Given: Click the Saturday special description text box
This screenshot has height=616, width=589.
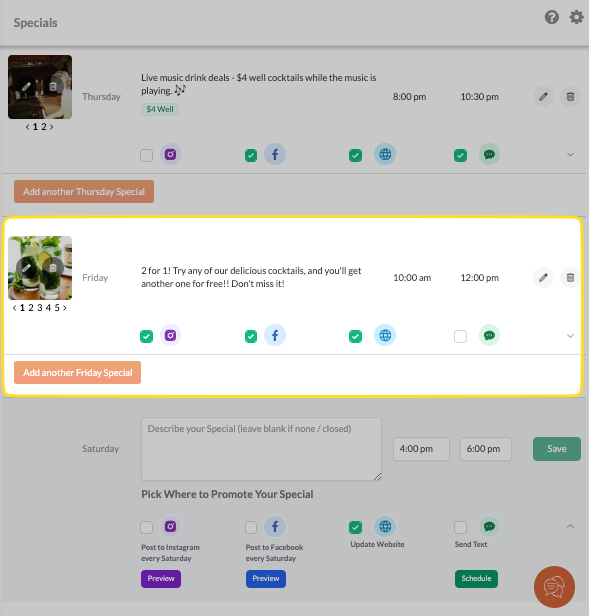Looking at the screenshot, I should pyautogui.click(x=261, y=449).
